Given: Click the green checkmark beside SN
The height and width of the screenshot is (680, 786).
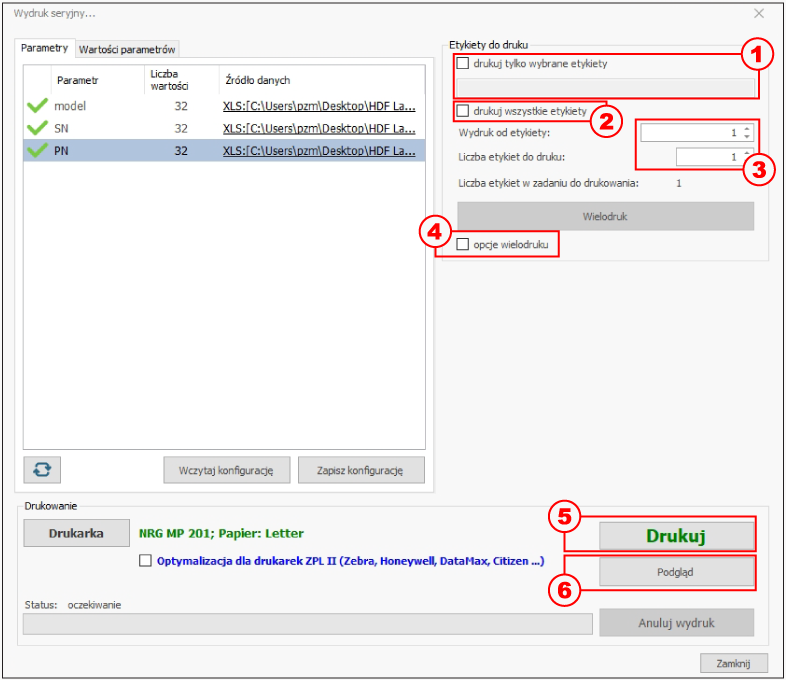Looking at the screenshot, I should click(38, 128).
